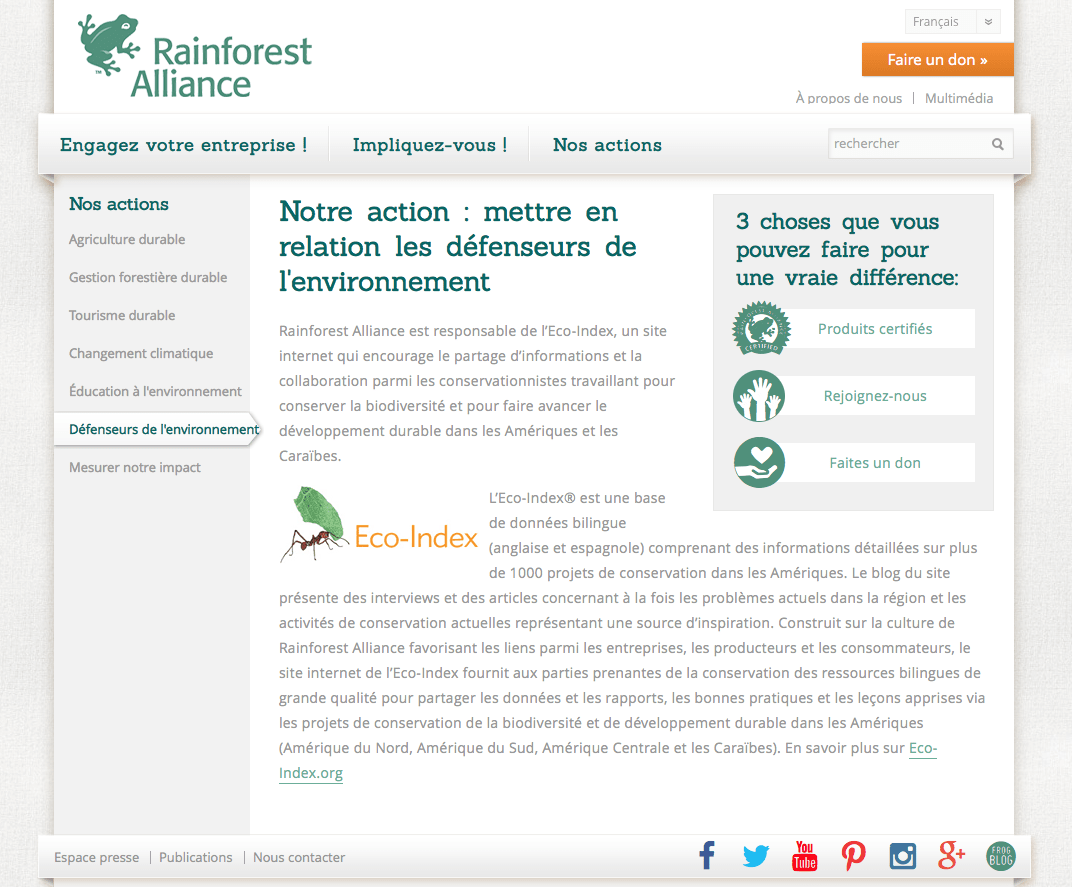Click the search magnifying glass icon

997,144
